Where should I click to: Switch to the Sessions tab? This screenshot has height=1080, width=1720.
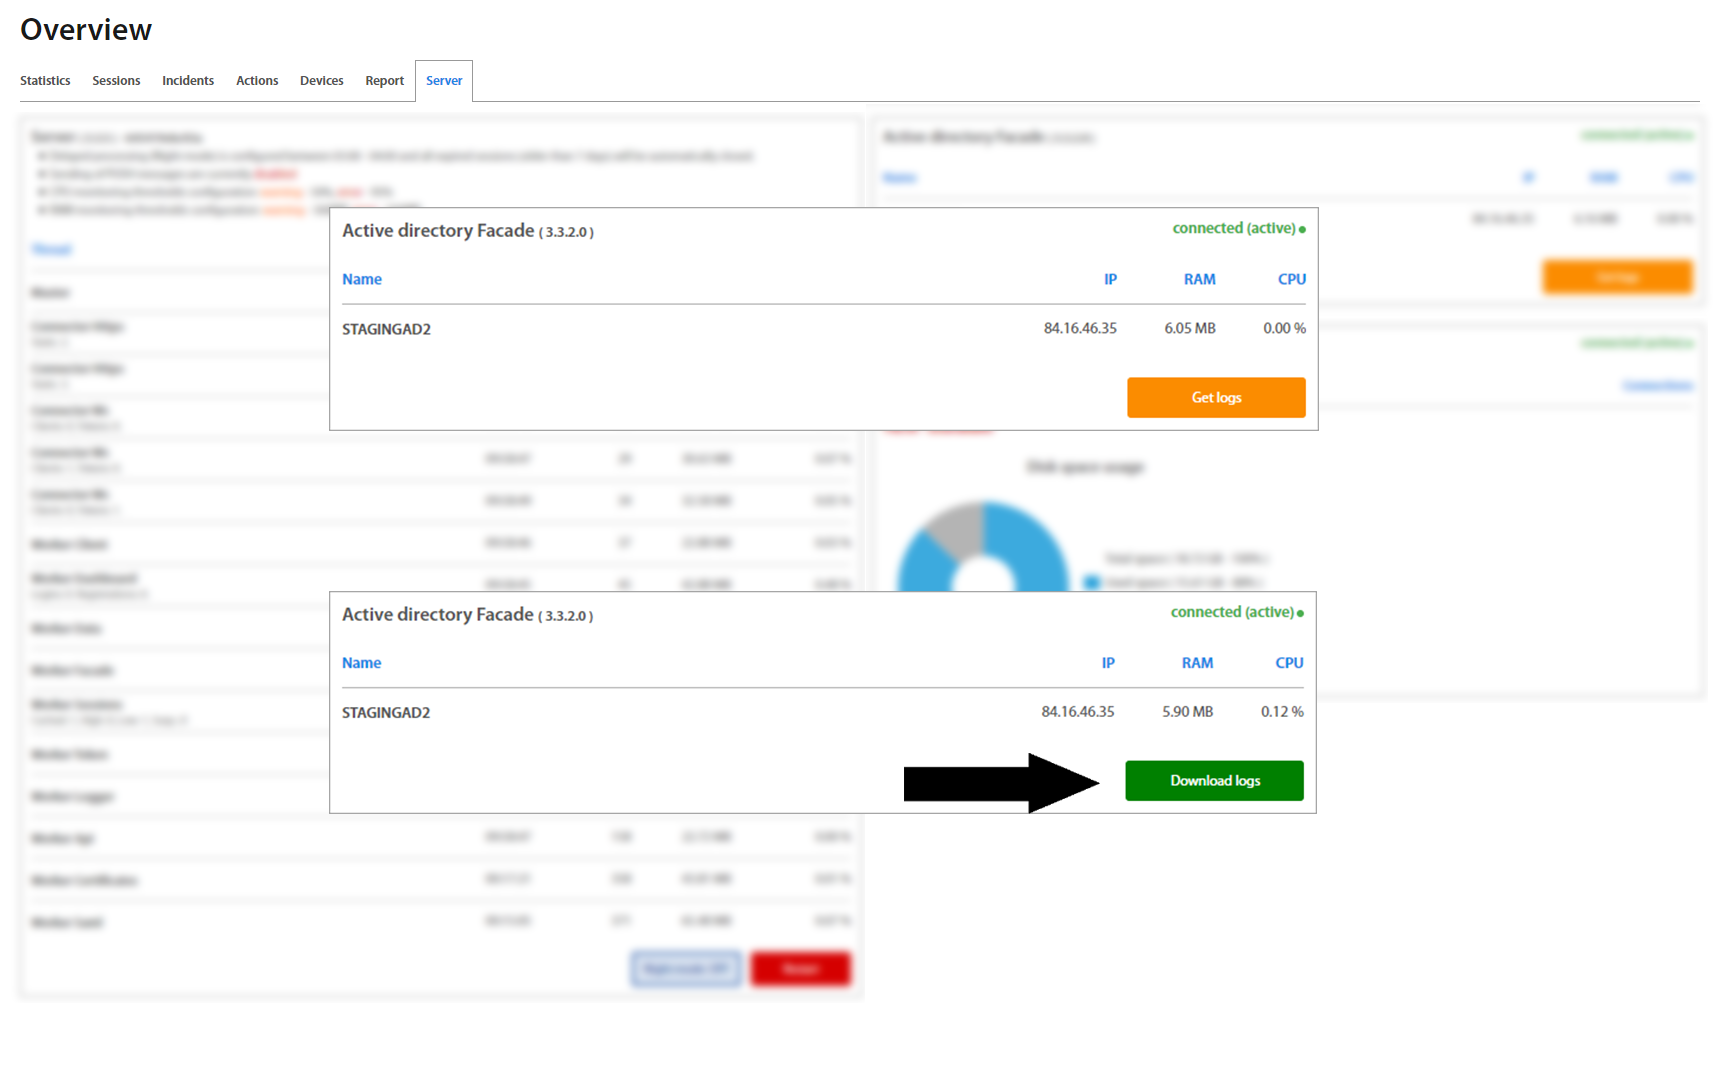(x=116, y=81)
